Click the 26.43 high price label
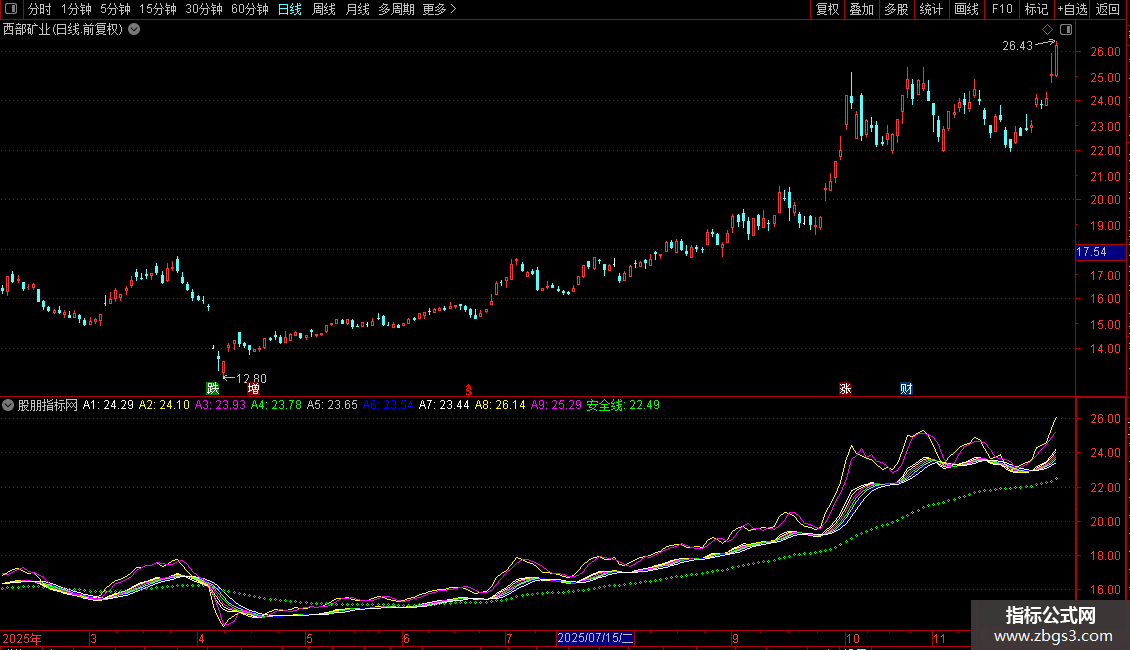Viewport: 1130px width, 650px height. coord(1018,46)
